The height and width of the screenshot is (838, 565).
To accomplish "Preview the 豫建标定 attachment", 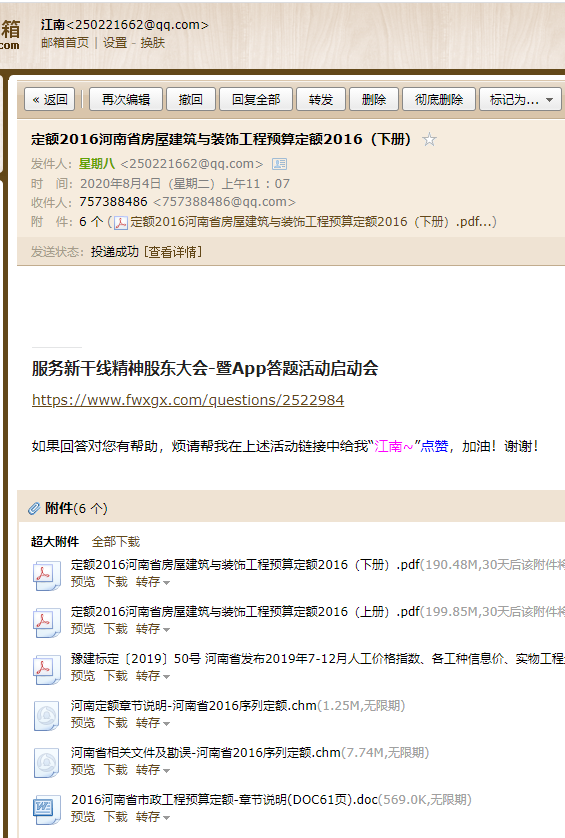I will [83, 676].
